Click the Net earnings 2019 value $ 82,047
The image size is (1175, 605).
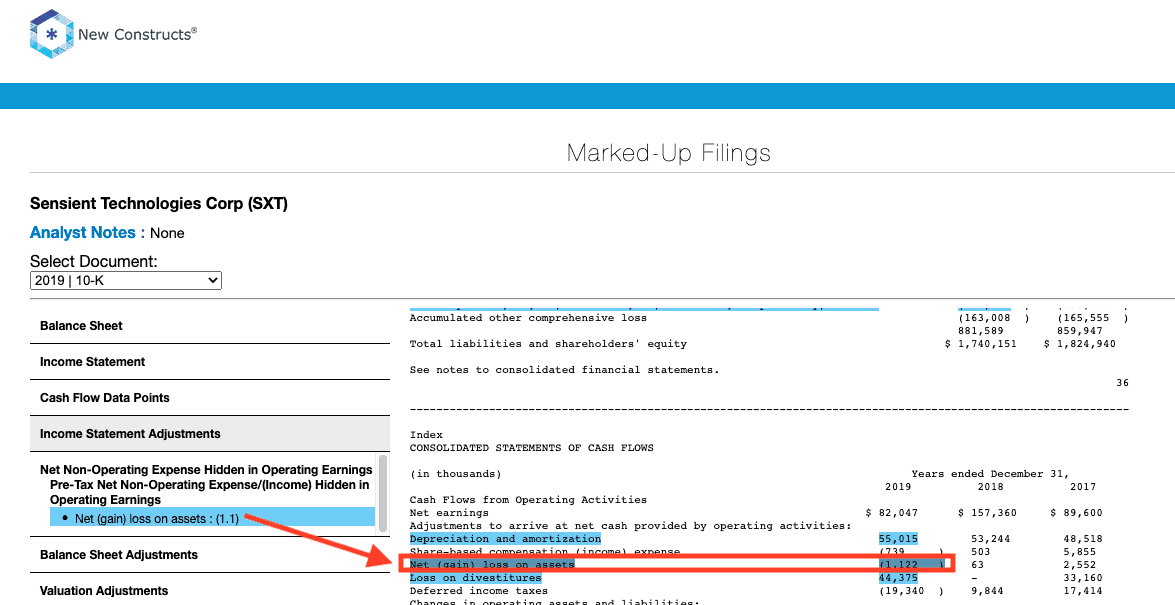[x=891, y=513]
